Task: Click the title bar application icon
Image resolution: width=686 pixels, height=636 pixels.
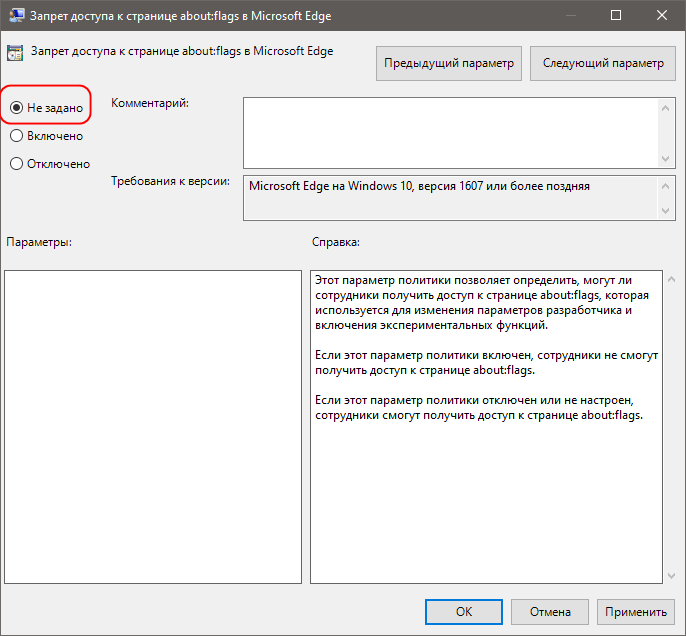Action: pos(17,15)
